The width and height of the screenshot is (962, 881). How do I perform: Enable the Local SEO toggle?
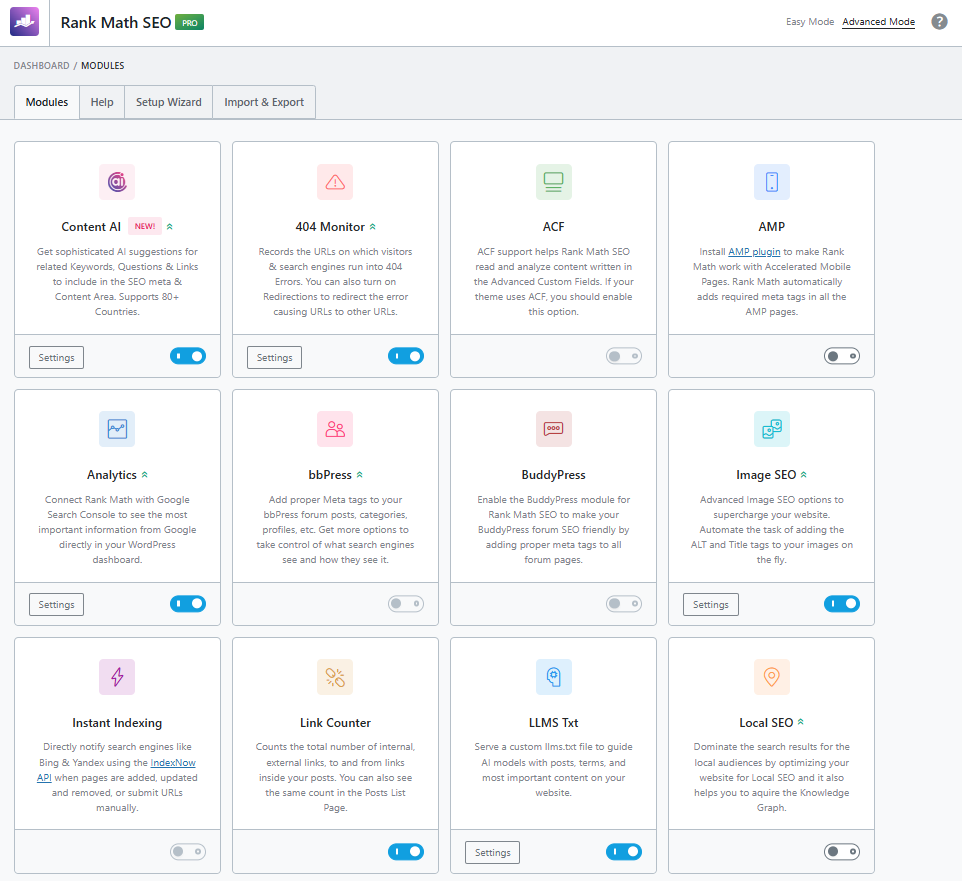pyautogui.click(x=842, y=852)
